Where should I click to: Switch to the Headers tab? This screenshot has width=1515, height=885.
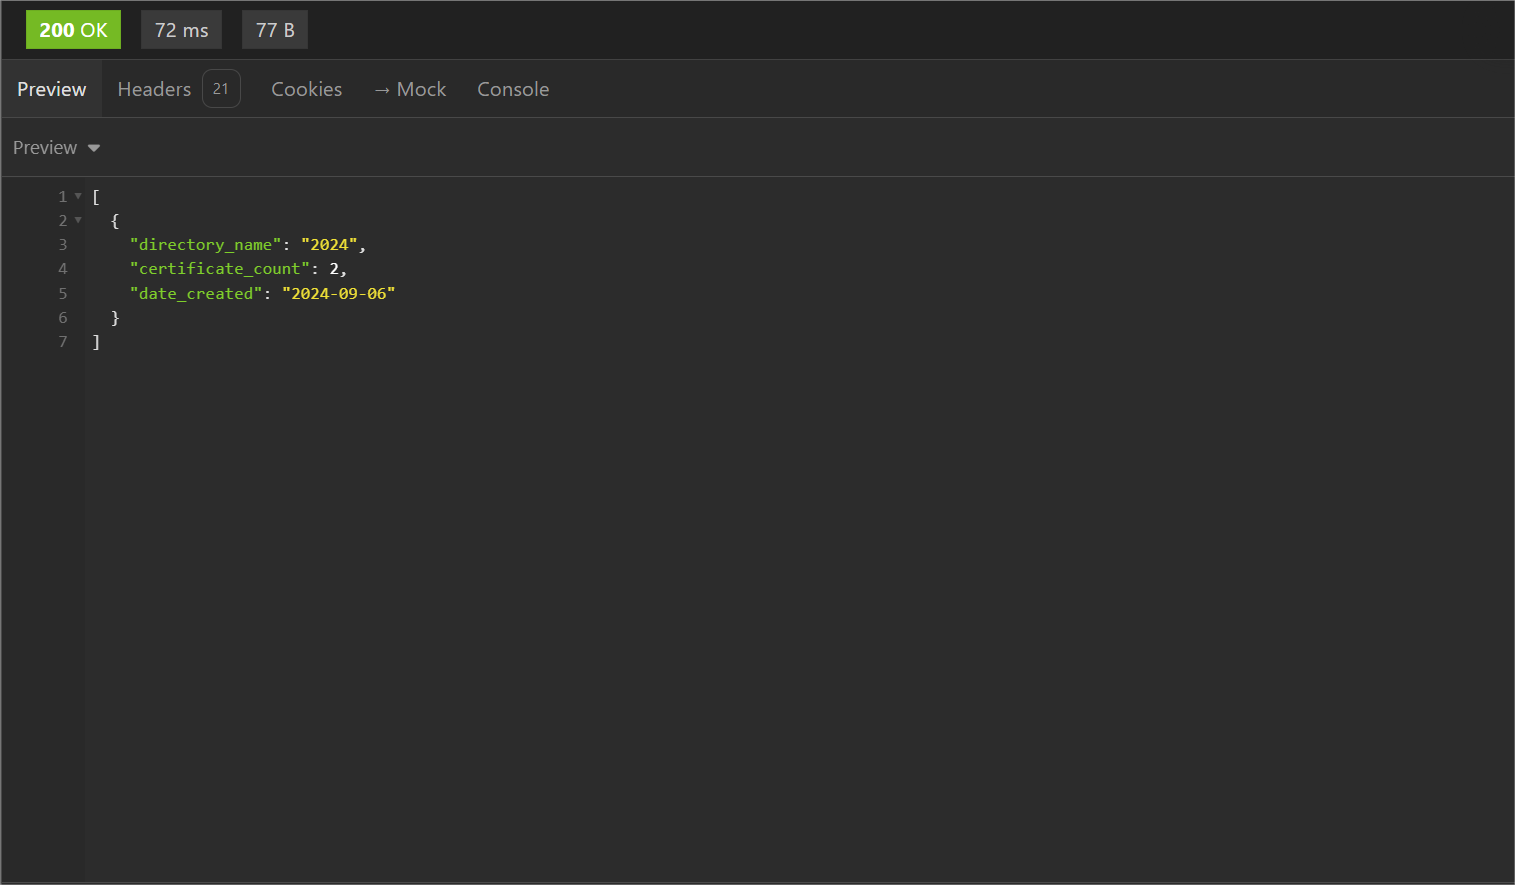click(x=154, y=88)
